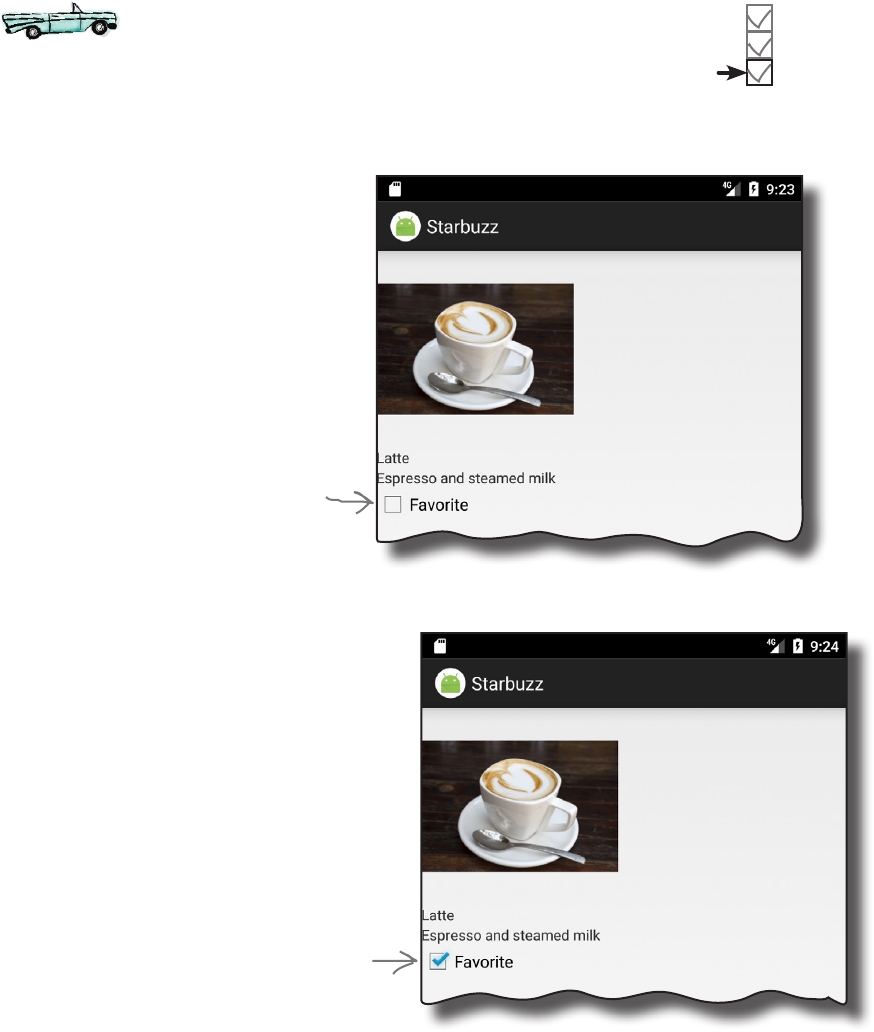The height and width of the screenshot is (1032, 874).
Task: Tap the battery charging icon beside 9:24
Action: [x=798, y=646]
